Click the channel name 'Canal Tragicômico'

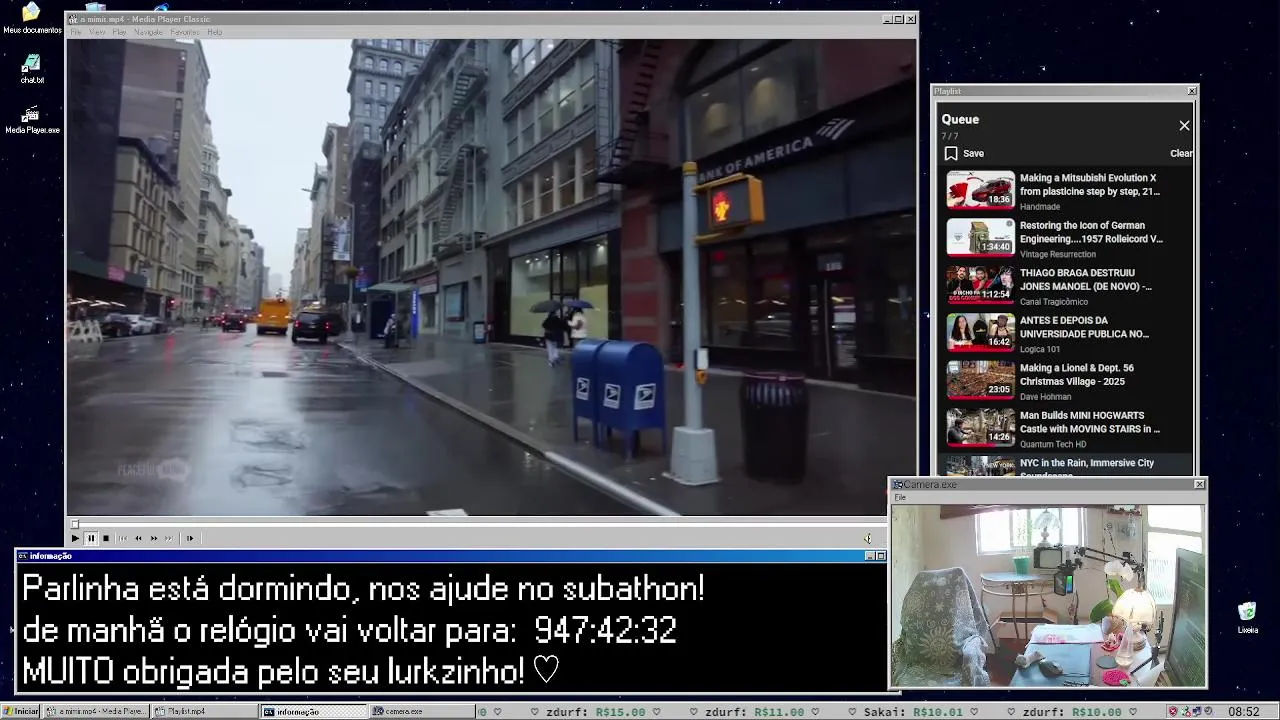point(1053,302)
